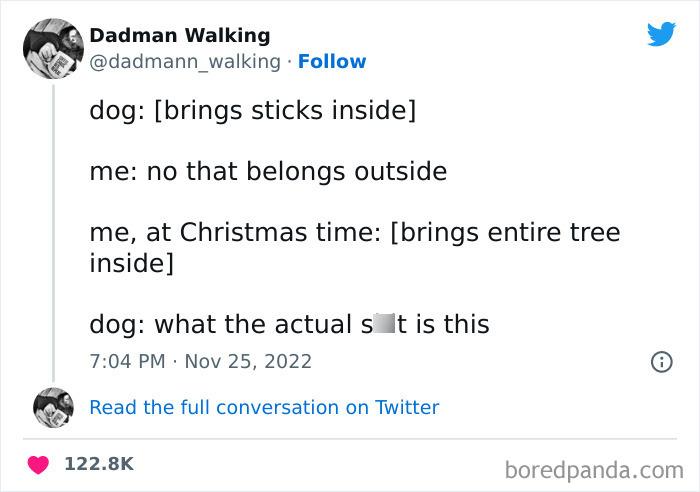Screen dimensions: 700x492
Task: Click the small avatar beside the conversation link
Action: click(53, 407)
